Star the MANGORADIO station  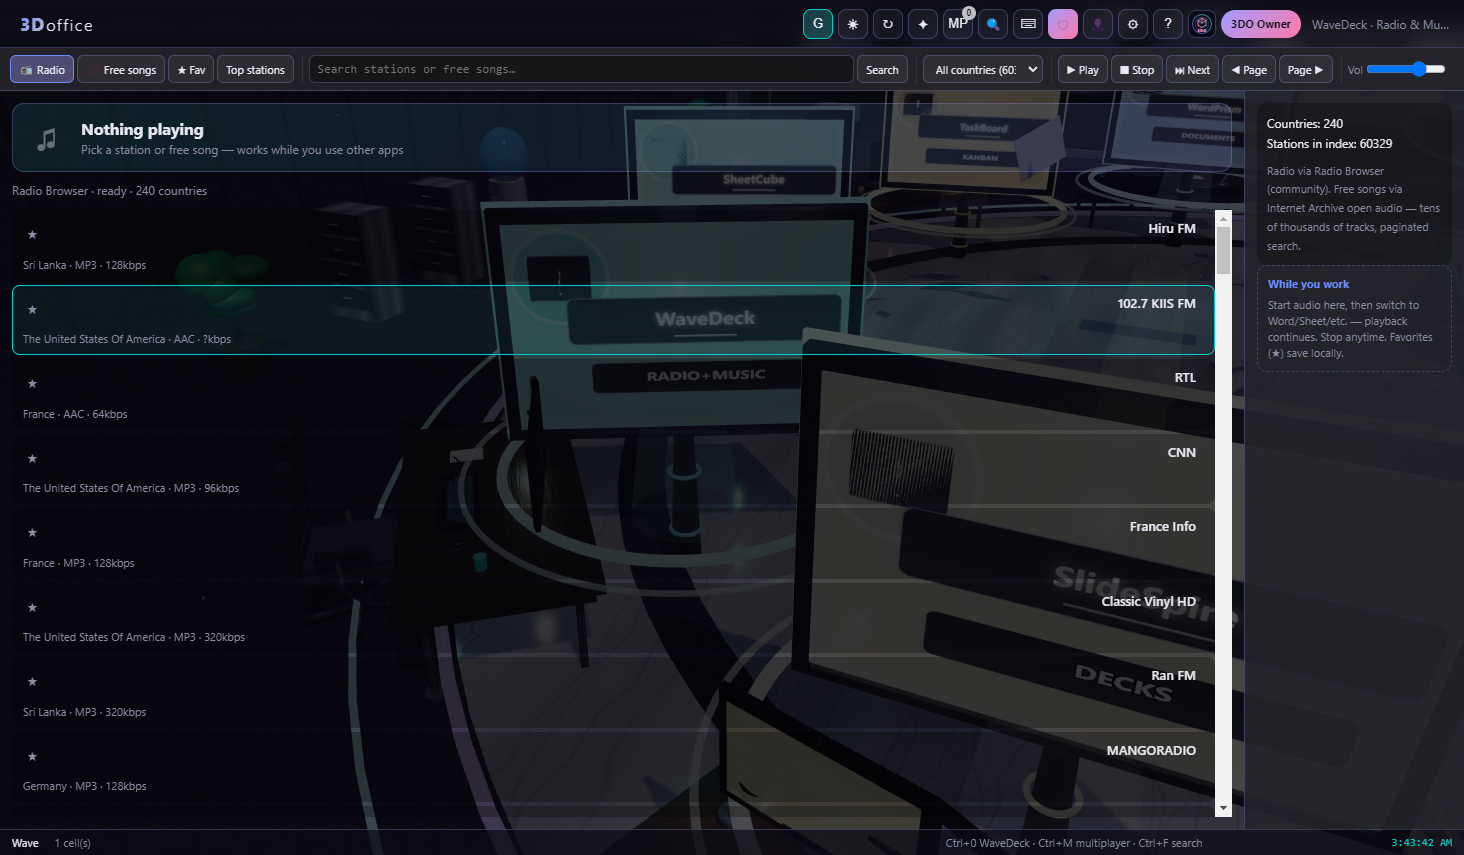coord(32,757)
